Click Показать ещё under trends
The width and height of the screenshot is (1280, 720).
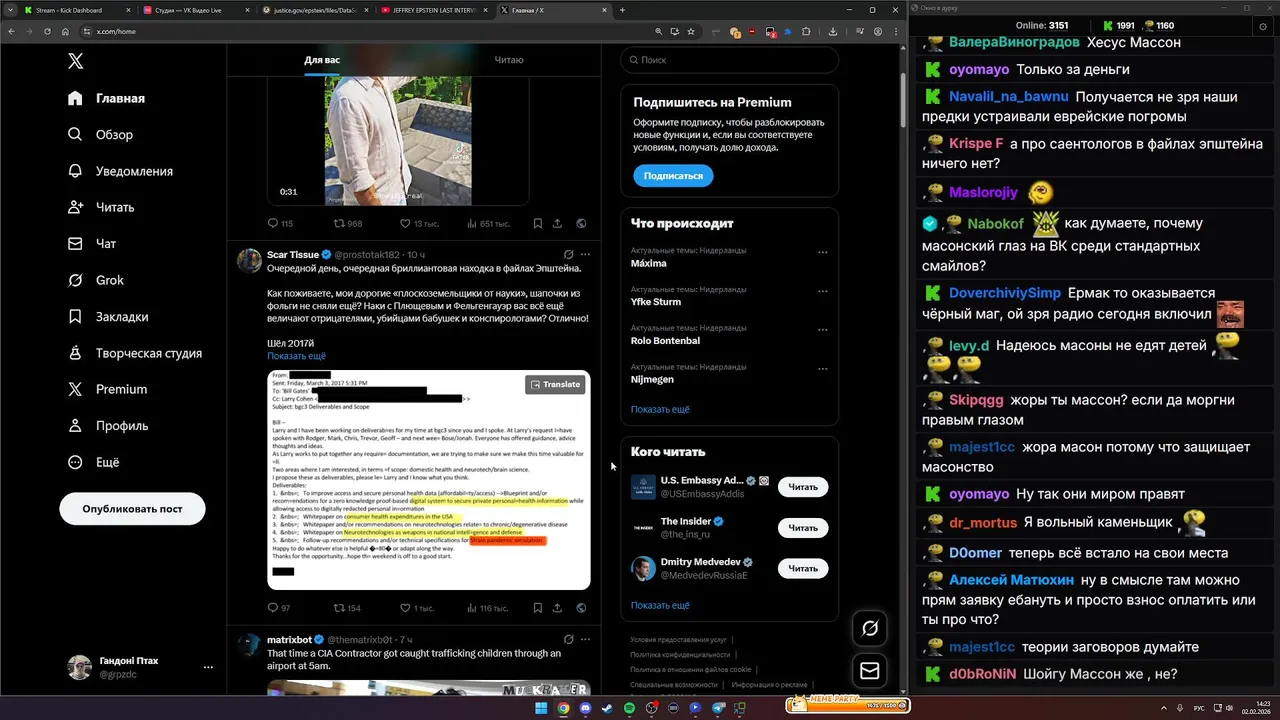[x=660, y=409]
